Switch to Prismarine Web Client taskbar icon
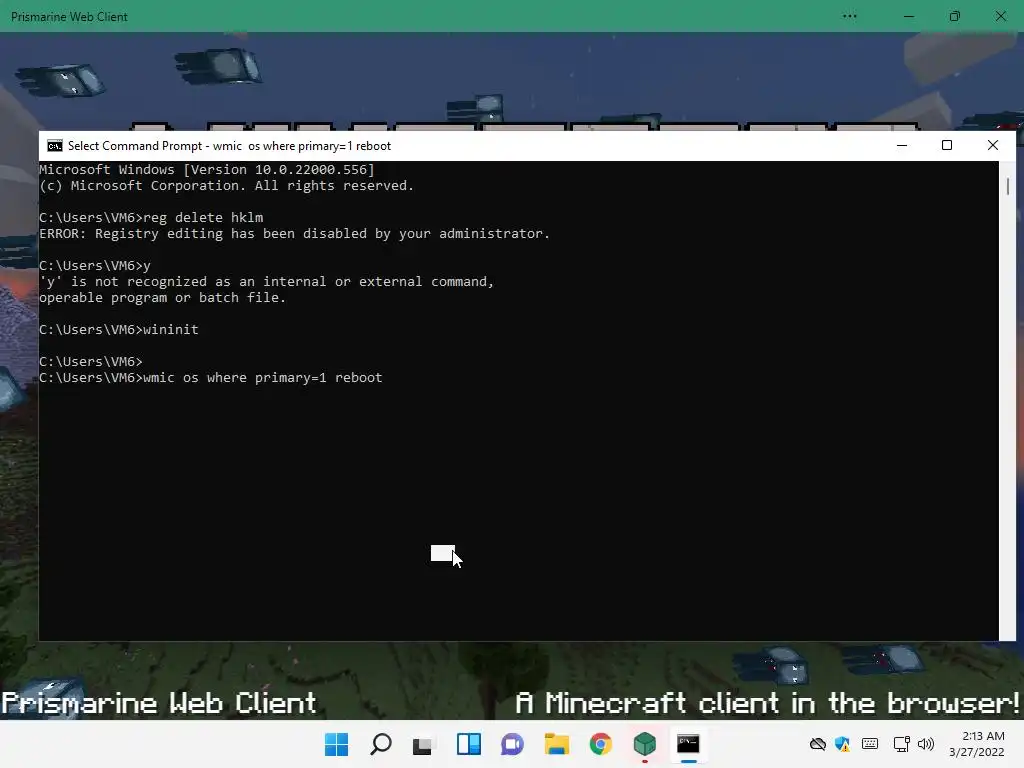This screenshot has height=768, width=1024. pyautogui.click(x=645, y=744)
